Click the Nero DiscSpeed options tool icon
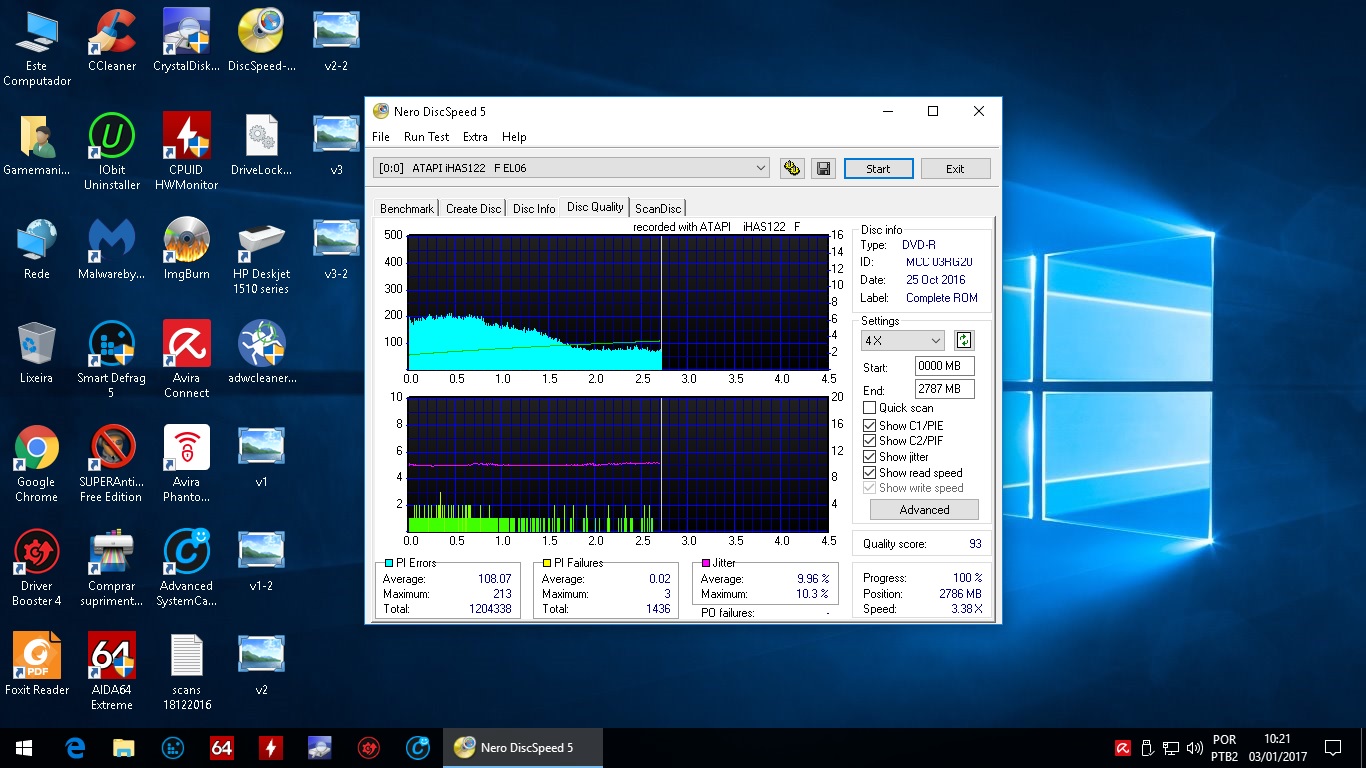This screenshot has width=1366, height=768. 792,168
